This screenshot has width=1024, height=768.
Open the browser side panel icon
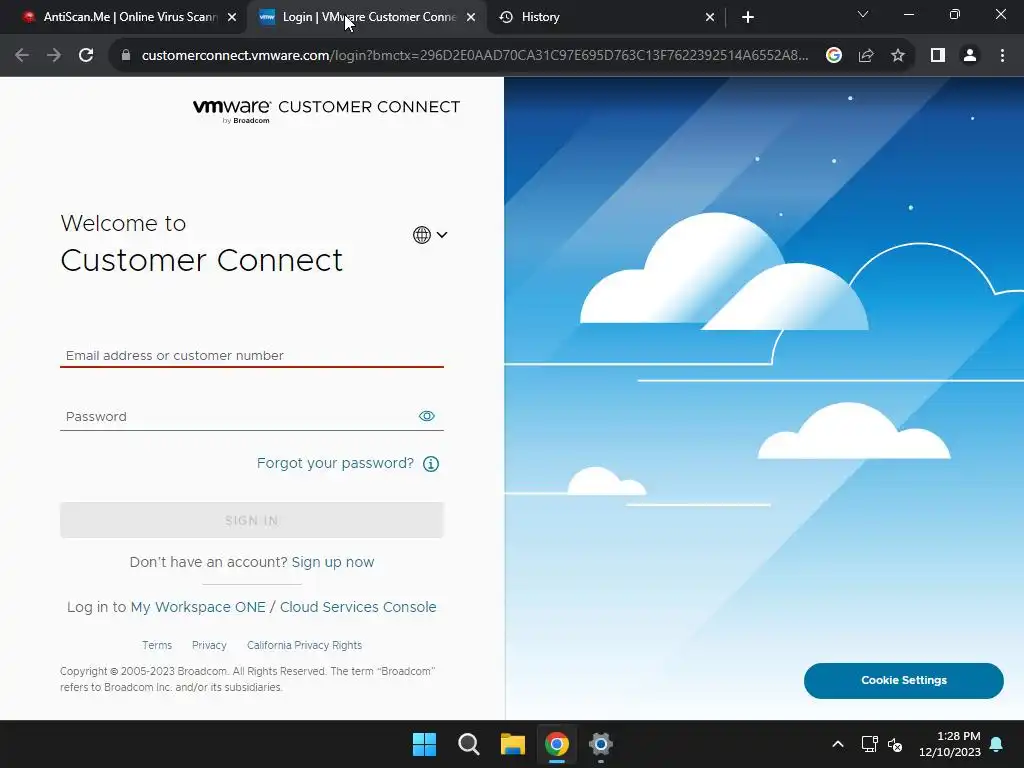coord(938,56)
